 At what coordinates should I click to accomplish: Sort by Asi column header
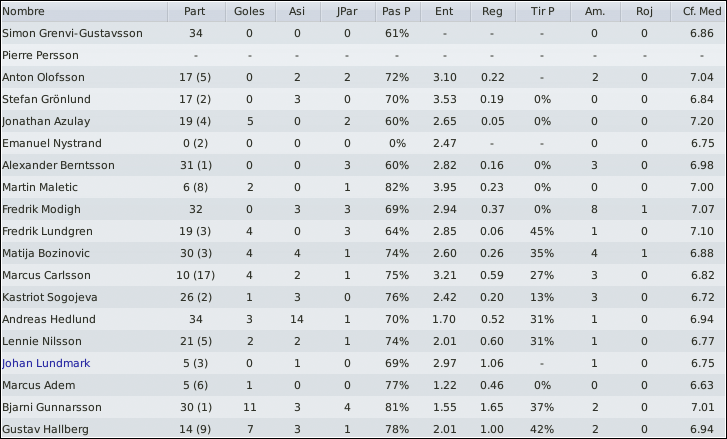(298, 11)
